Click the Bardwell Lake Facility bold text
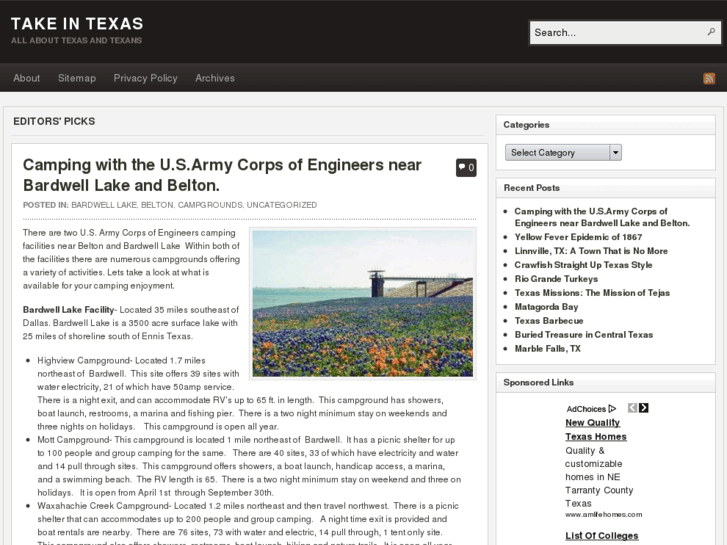 68,309
